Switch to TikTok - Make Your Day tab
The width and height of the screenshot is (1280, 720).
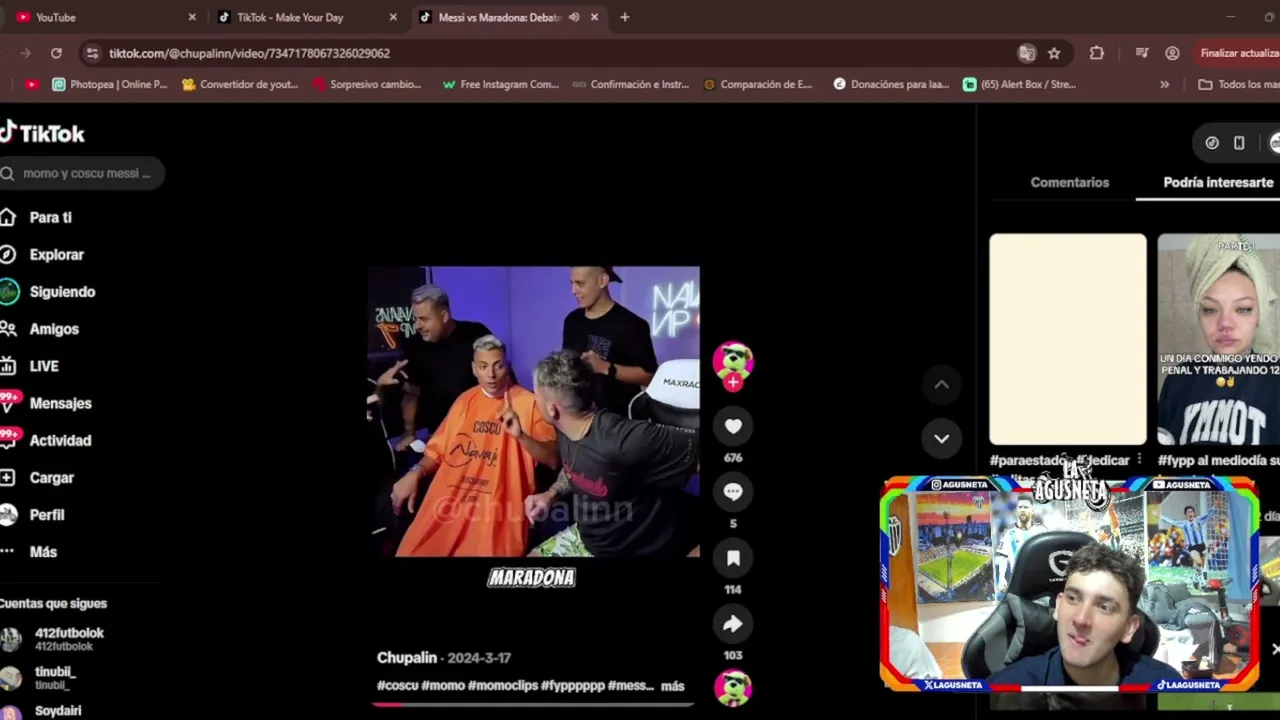tap(306, 17)
